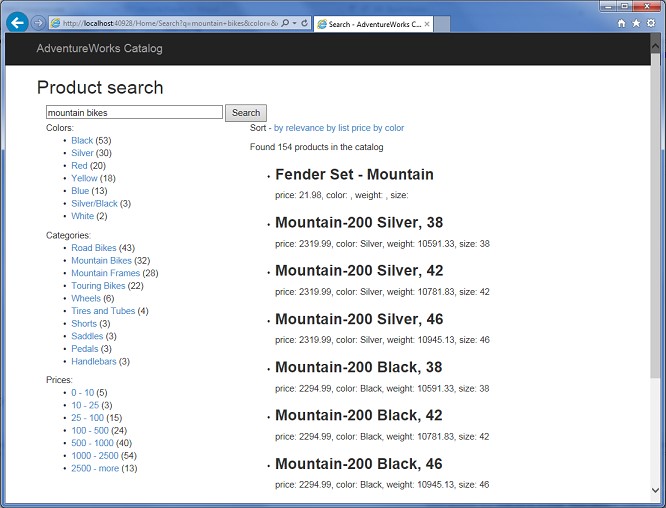Filter by Tires and Tubes category
This screenshot has height=508, width=666.
(x=103, y=311)
